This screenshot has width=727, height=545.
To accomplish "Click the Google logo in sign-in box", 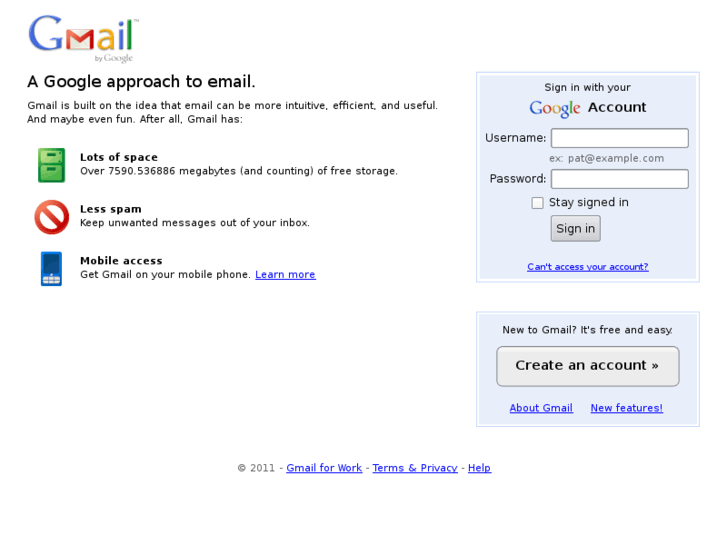I will coord(555,108).
